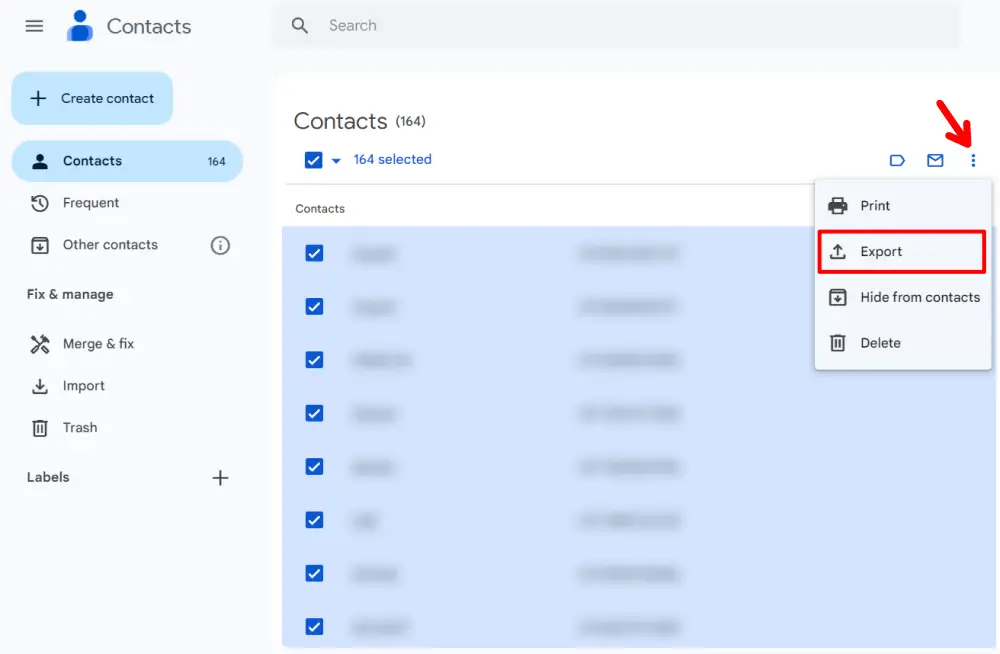
Task: Open the Import contacts screen
Action: (x=84, y=385)
